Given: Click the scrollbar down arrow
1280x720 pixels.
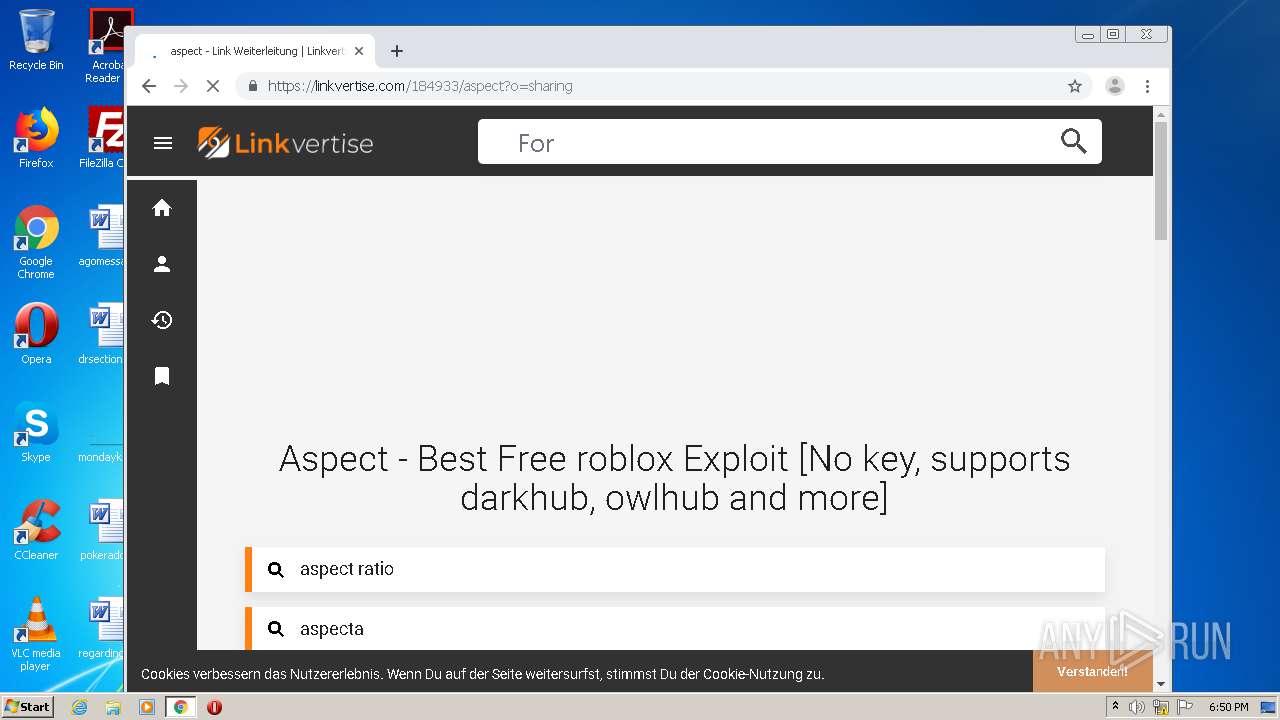Looking at the screenshot, I should tap(1160, 684).
